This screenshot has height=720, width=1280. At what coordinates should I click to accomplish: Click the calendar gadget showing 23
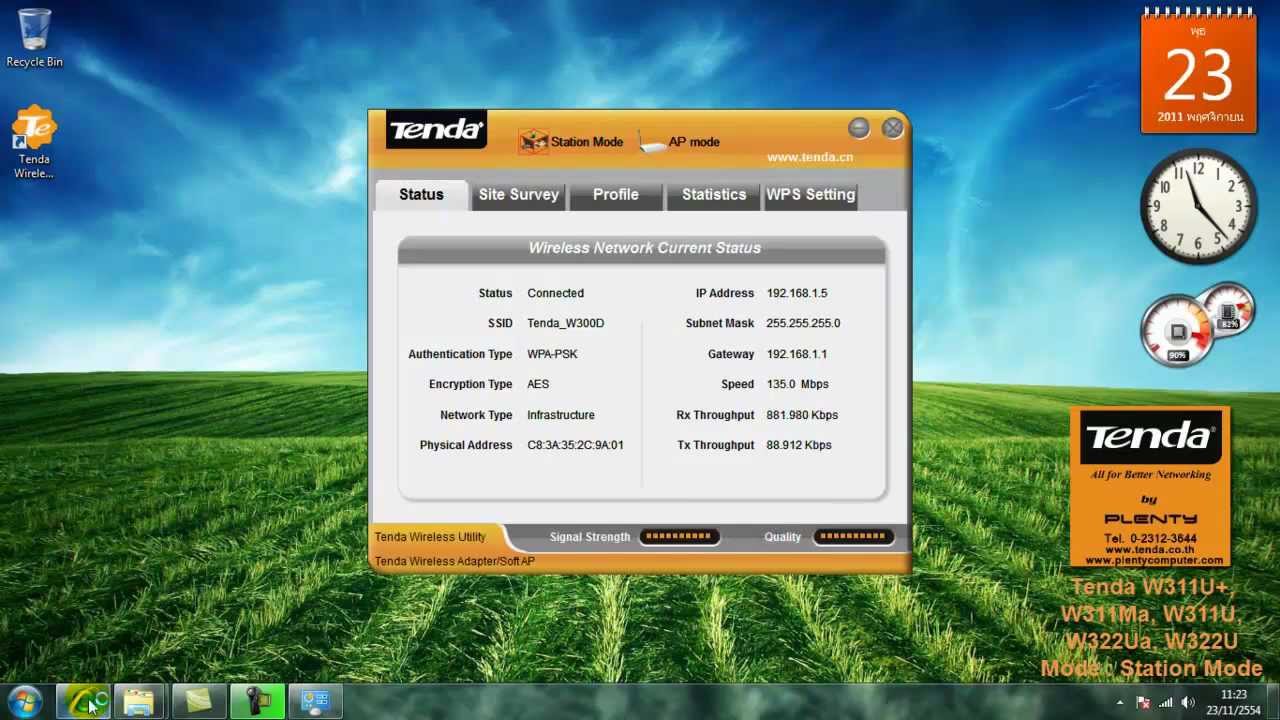tap(1199, 70)
